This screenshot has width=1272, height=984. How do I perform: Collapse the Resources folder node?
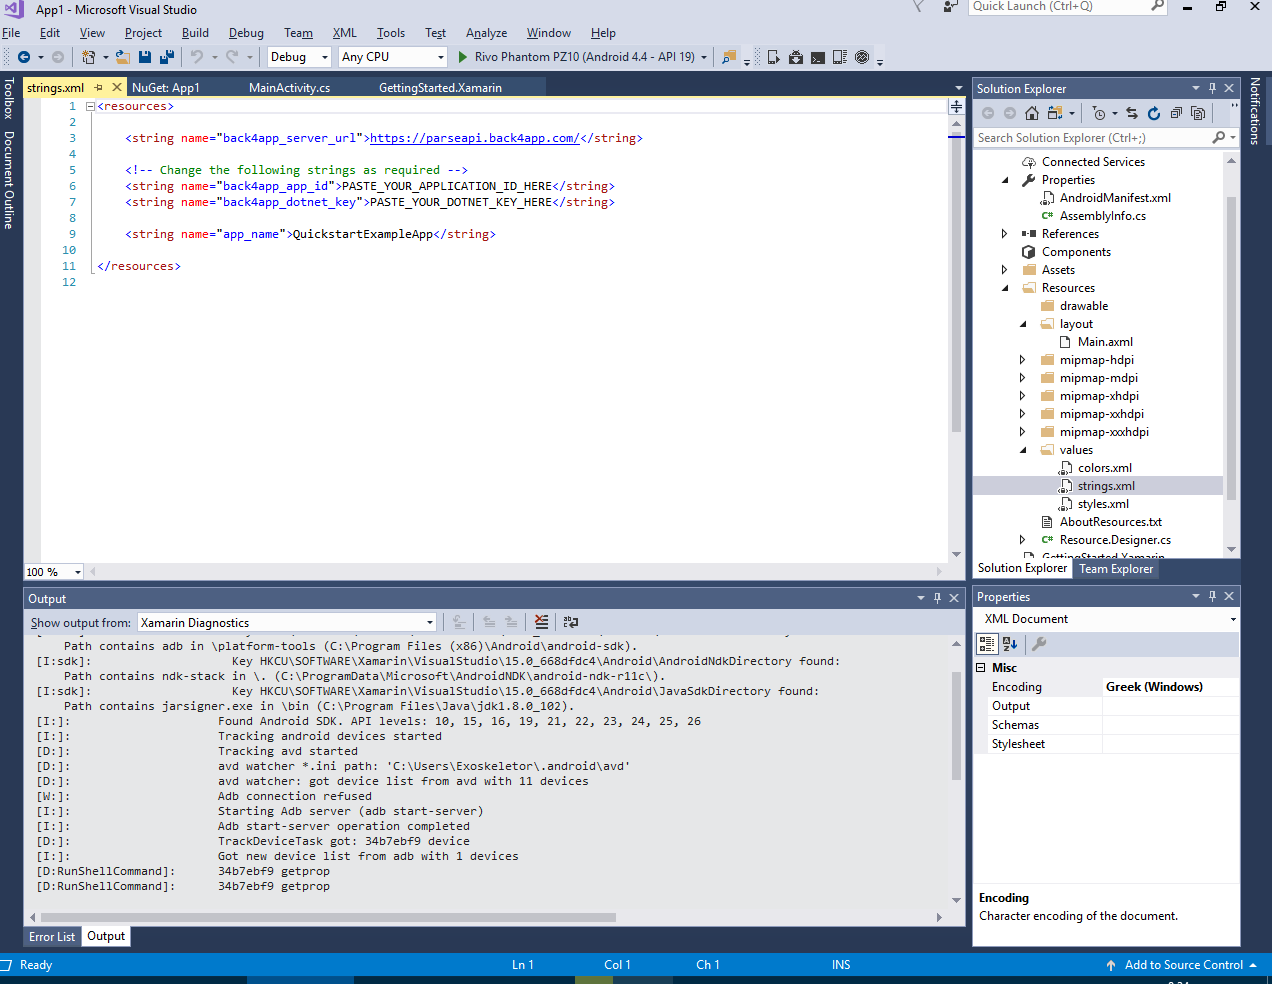click(1005, 288)
